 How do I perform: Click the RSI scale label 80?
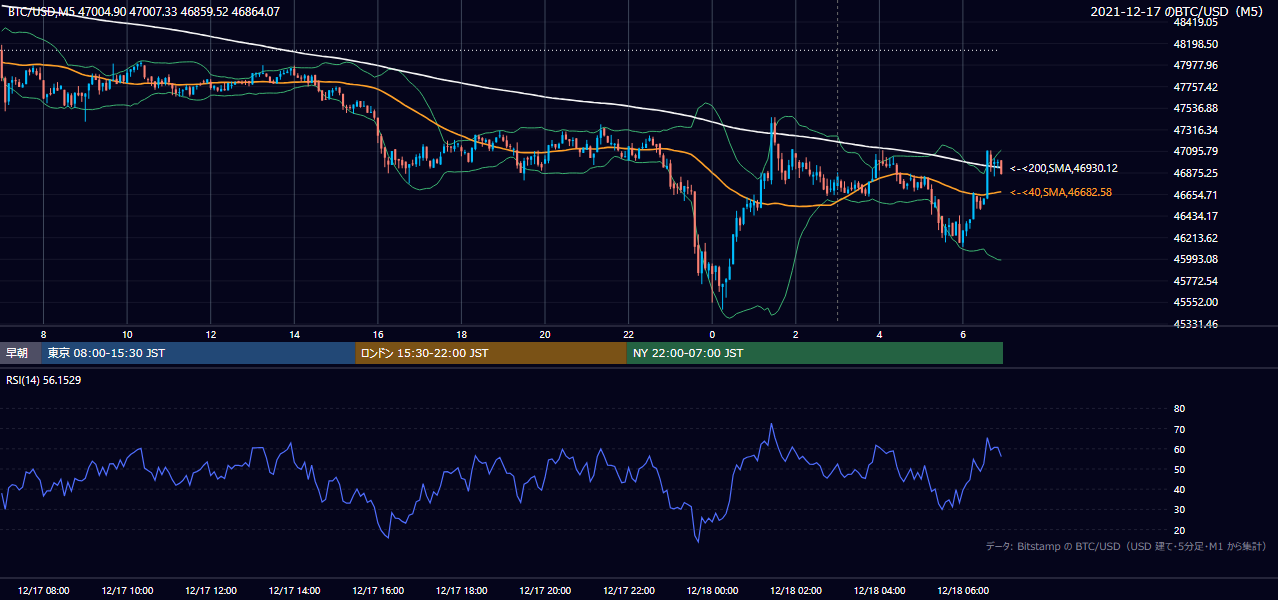1179,409
